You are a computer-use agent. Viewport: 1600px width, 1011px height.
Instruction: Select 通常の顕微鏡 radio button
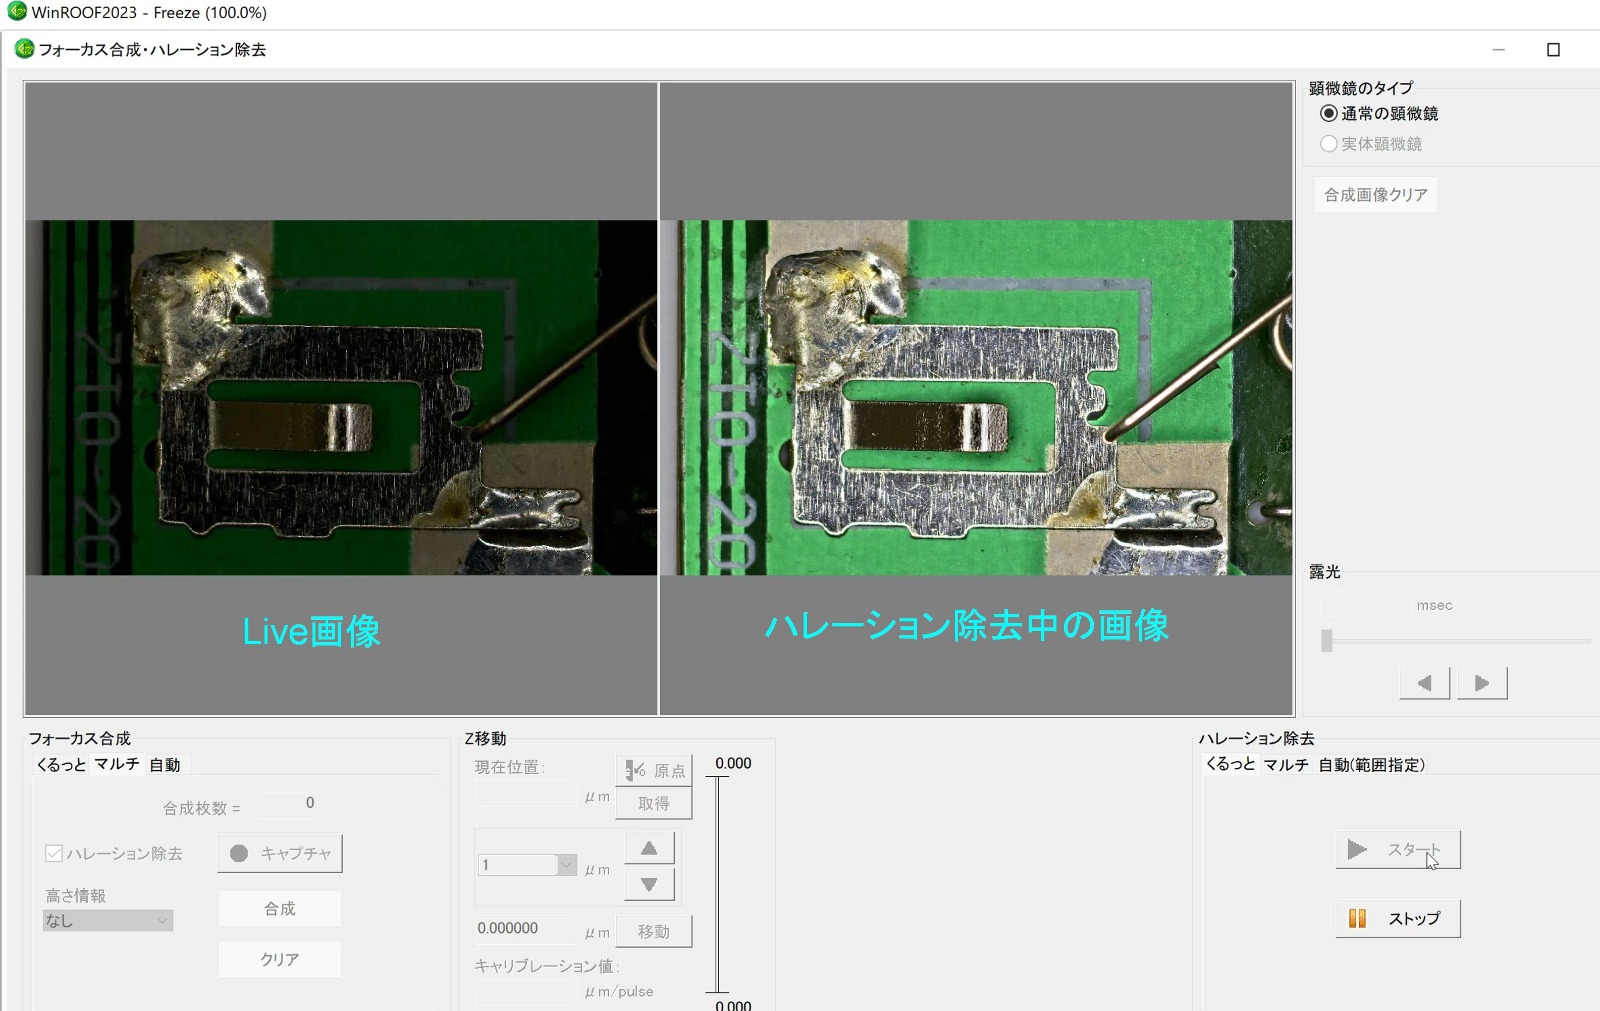tap(1329, 113)
